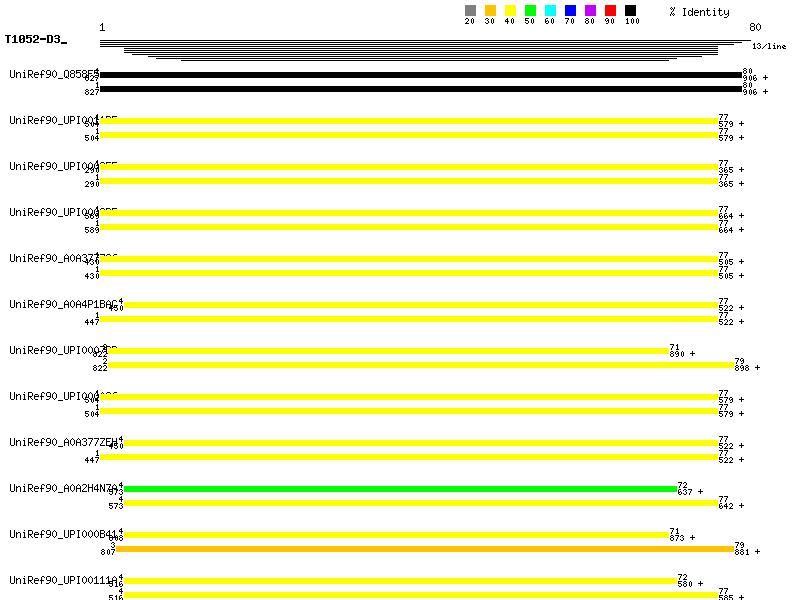Screen dimensions: 800x600
Task: Click the green alignment bar for A0A2H4N7A
Action: [398, 489]
